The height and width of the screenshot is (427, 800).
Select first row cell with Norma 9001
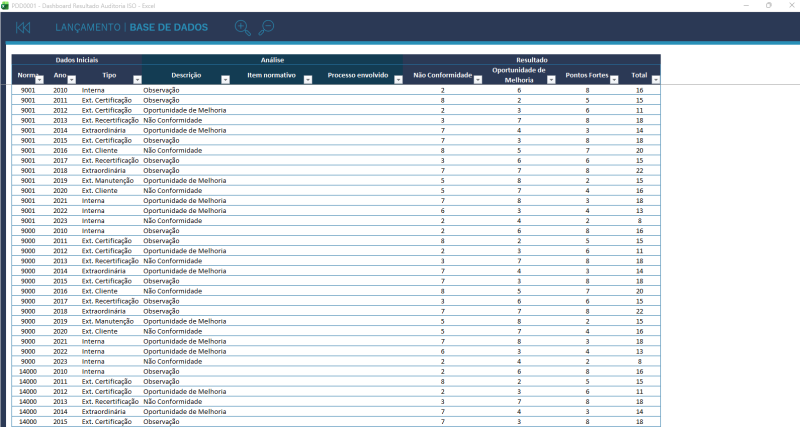coord(29,90)
